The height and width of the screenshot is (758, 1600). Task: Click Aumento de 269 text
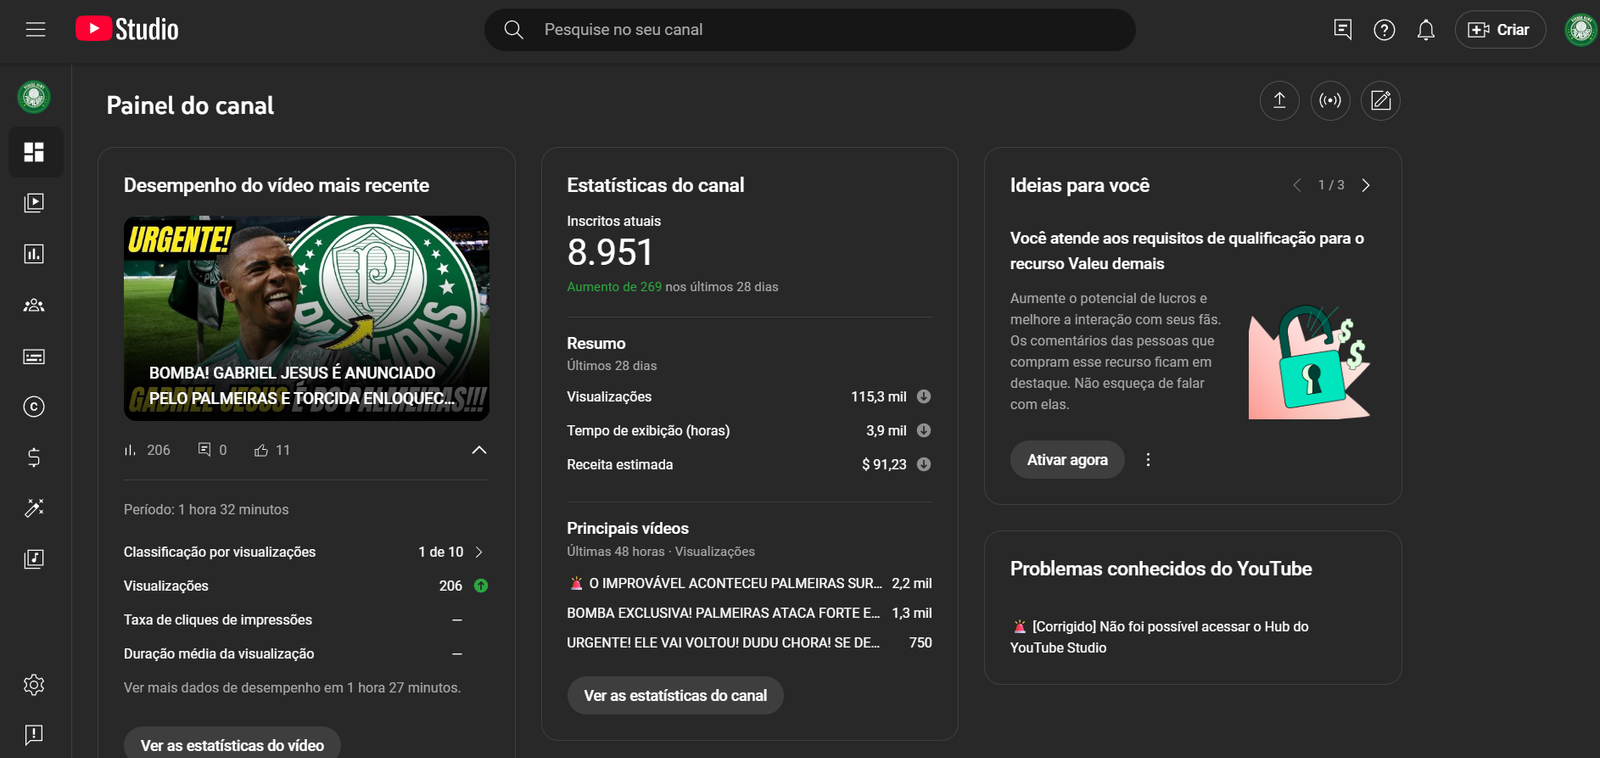614,287
